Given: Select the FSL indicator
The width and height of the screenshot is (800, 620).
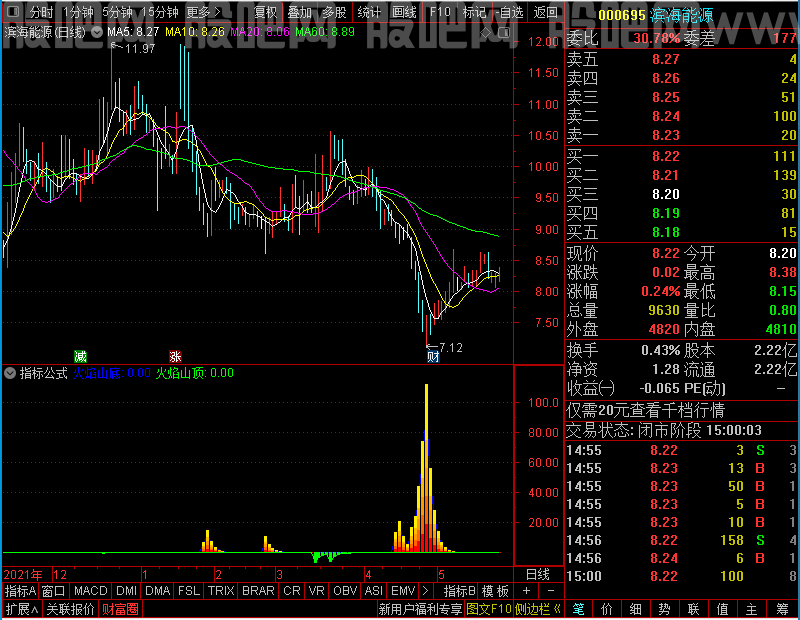Looking at the screenshot, I should pyautogui.click(x=189, y=591).
